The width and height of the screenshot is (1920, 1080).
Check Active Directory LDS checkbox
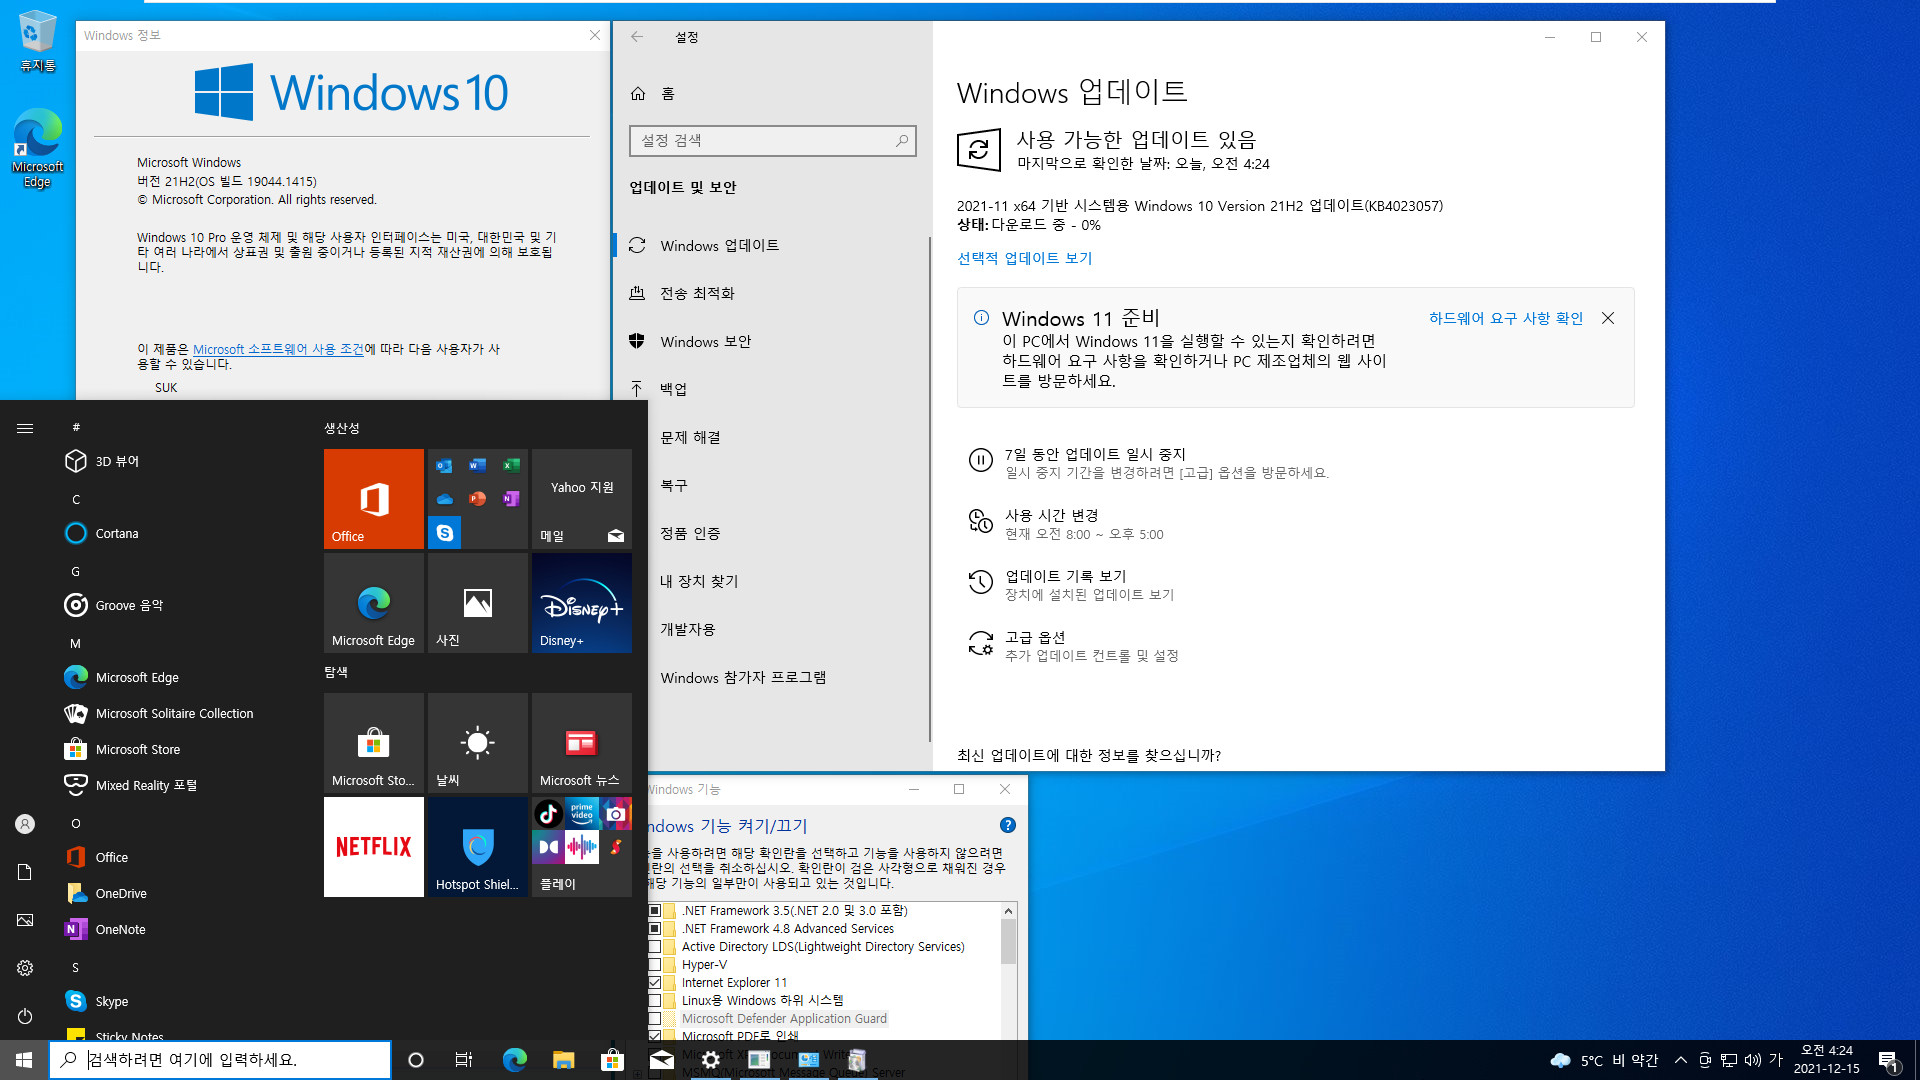click(x=655, y=947)
